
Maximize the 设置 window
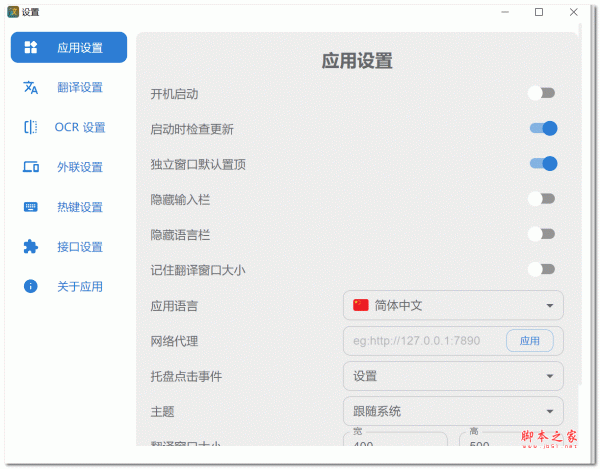539,12
